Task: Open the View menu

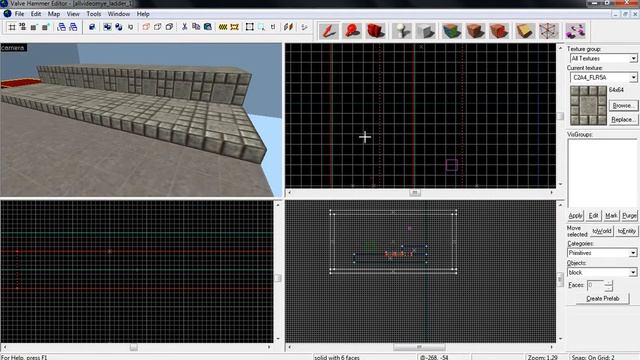Action: coord(73,14)
